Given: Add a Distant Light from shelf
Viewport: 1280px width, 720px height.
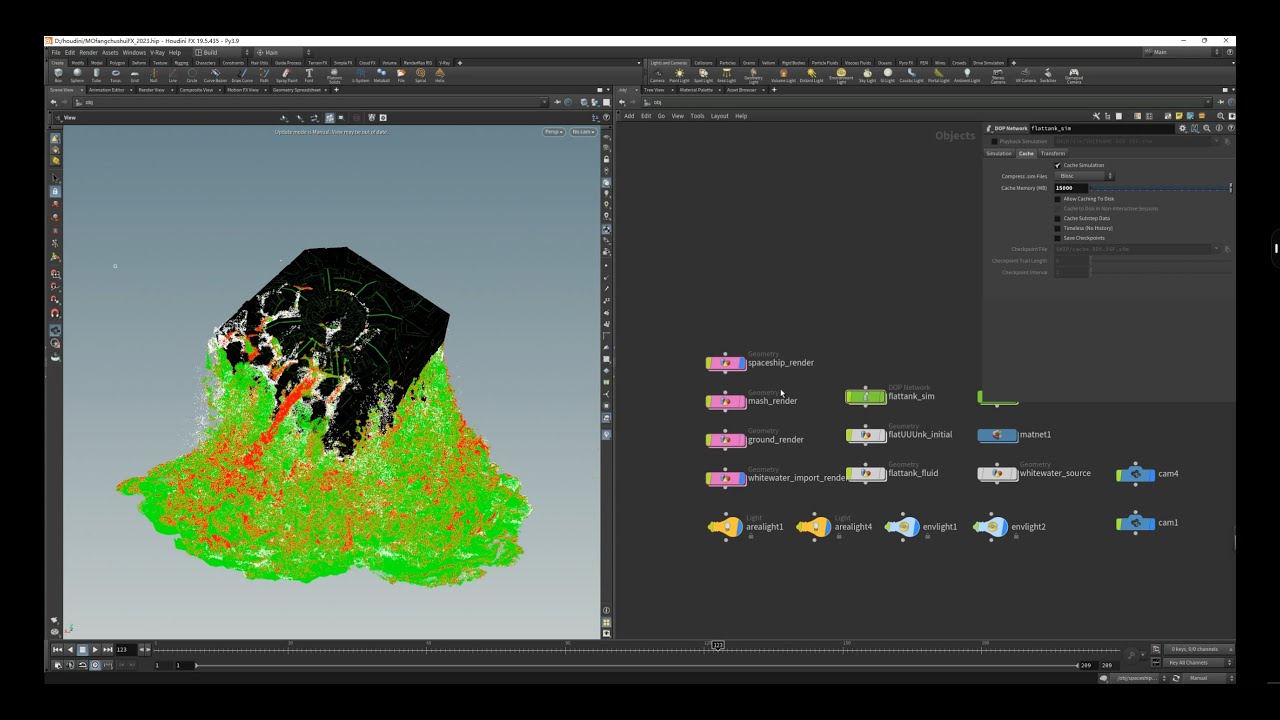Looking at the screenshot, I should click(811, 75).
